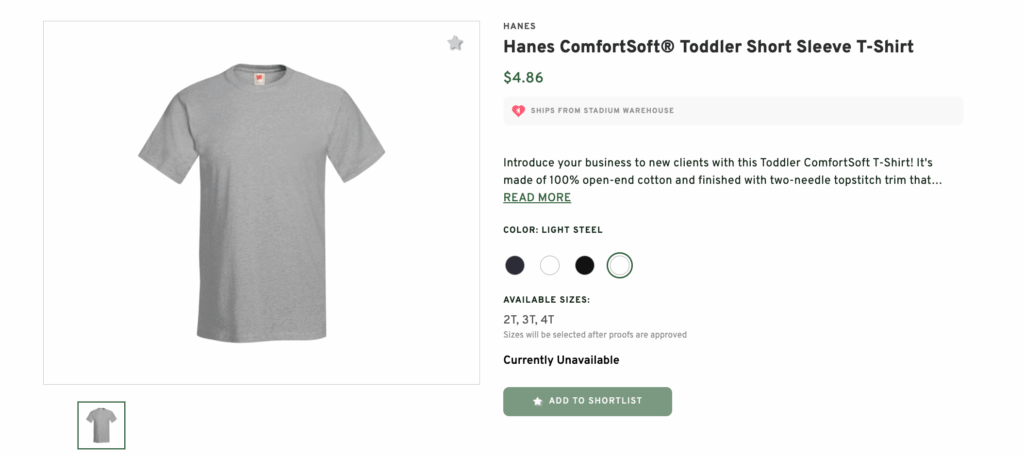
Task: Click 'Ships from Stadium Warehouse' badge text
Action: [602, 111]
